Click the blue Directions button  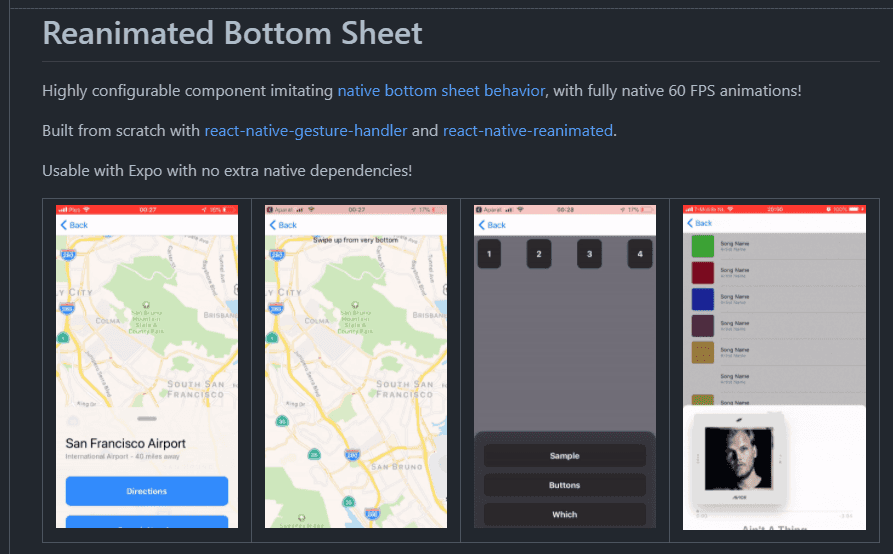click(x=147, y=491)
